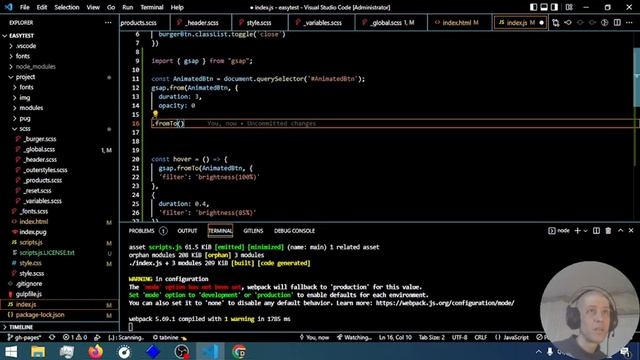The width and height of the screenshot is (640, 360).
Task: Open the node terminal profile
Action: [x=559, y=231]
